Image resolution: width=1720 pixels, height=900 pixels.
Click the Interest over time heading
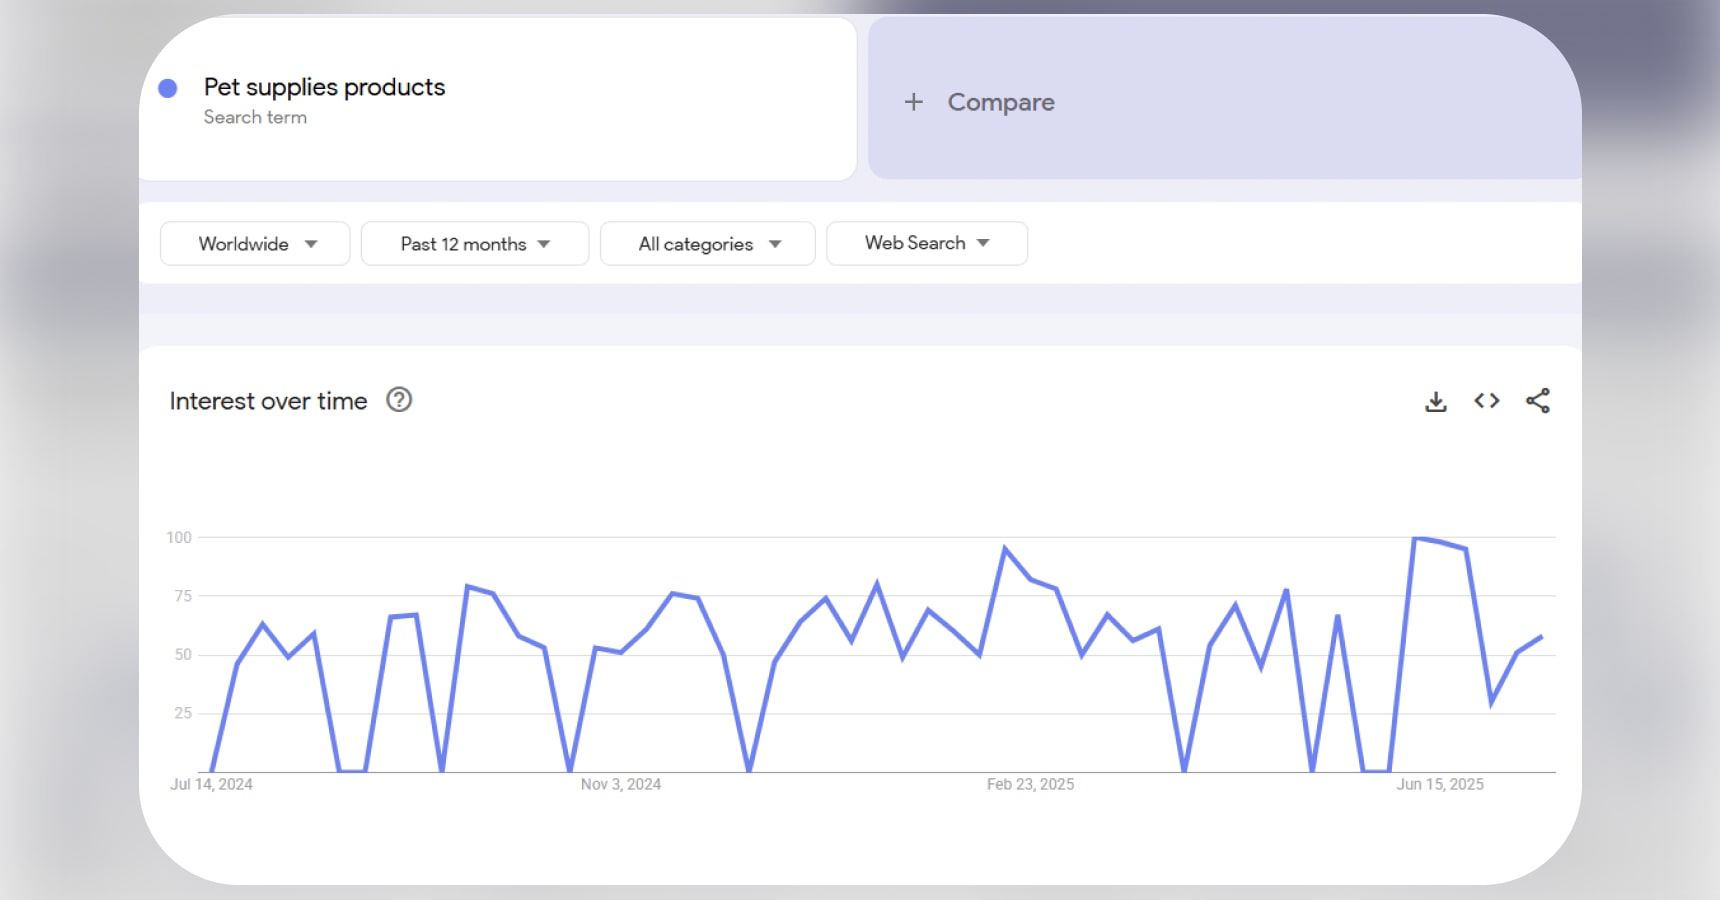[x=267, y=400]
